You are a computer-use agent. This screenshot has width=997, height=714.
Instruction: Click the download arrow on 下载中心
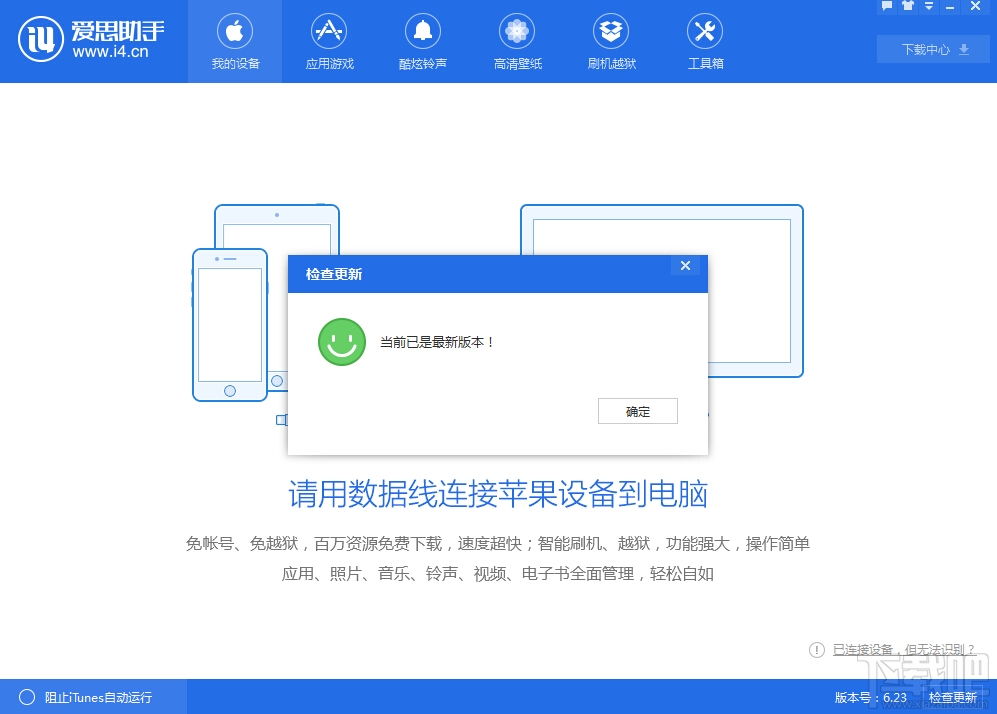962,48
